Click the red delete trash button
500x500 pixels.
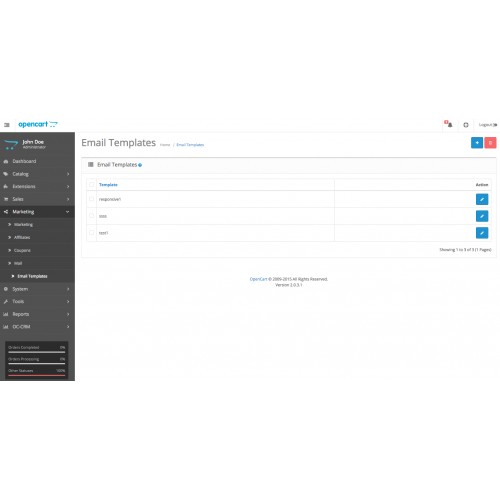(x=490, y=143)
